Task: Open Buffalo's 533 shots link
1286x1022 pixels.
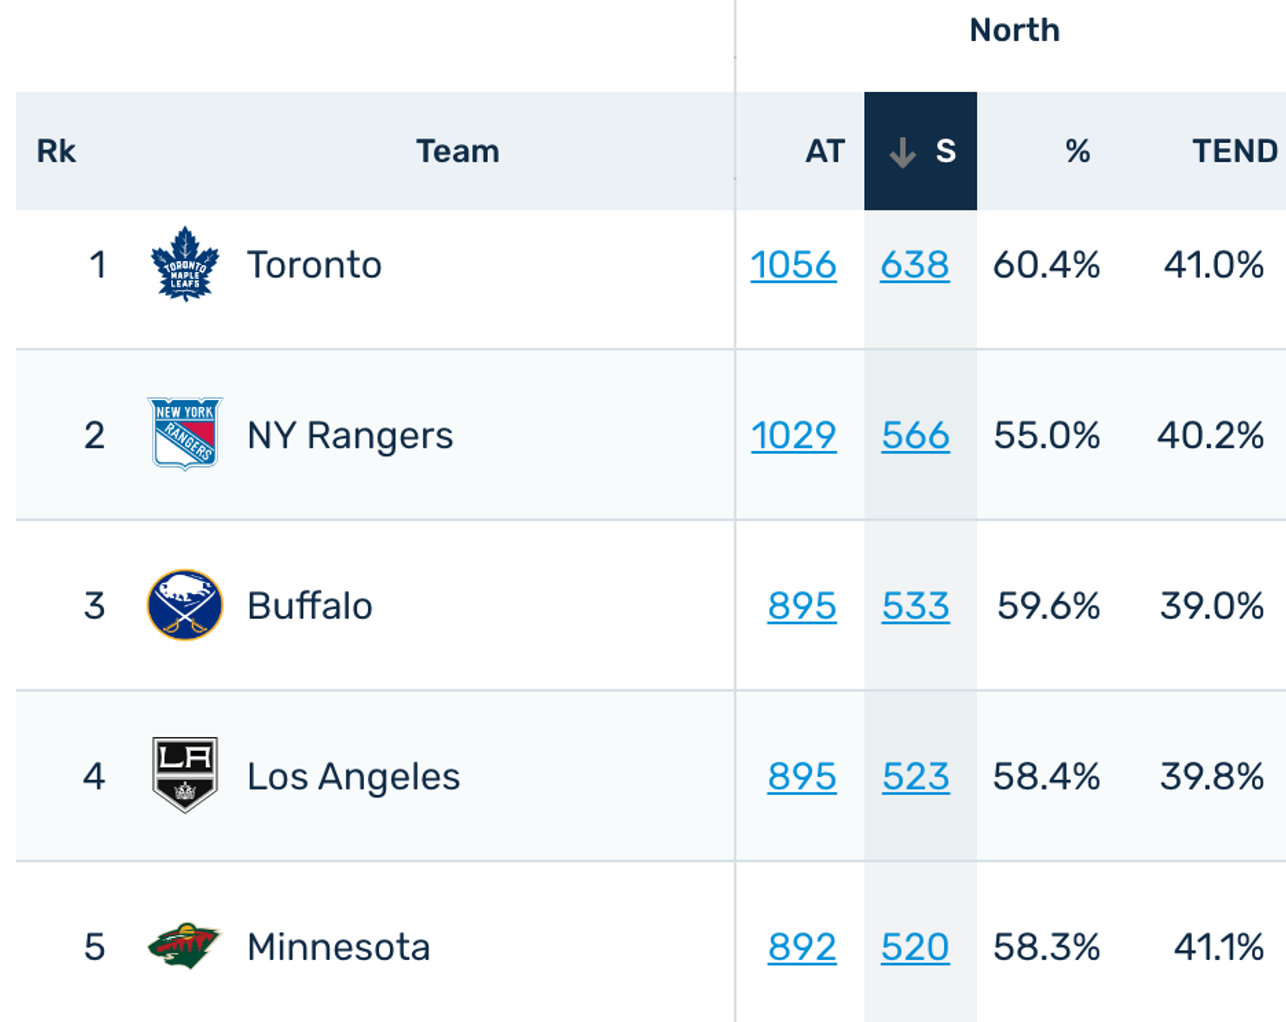Action: 915,606
